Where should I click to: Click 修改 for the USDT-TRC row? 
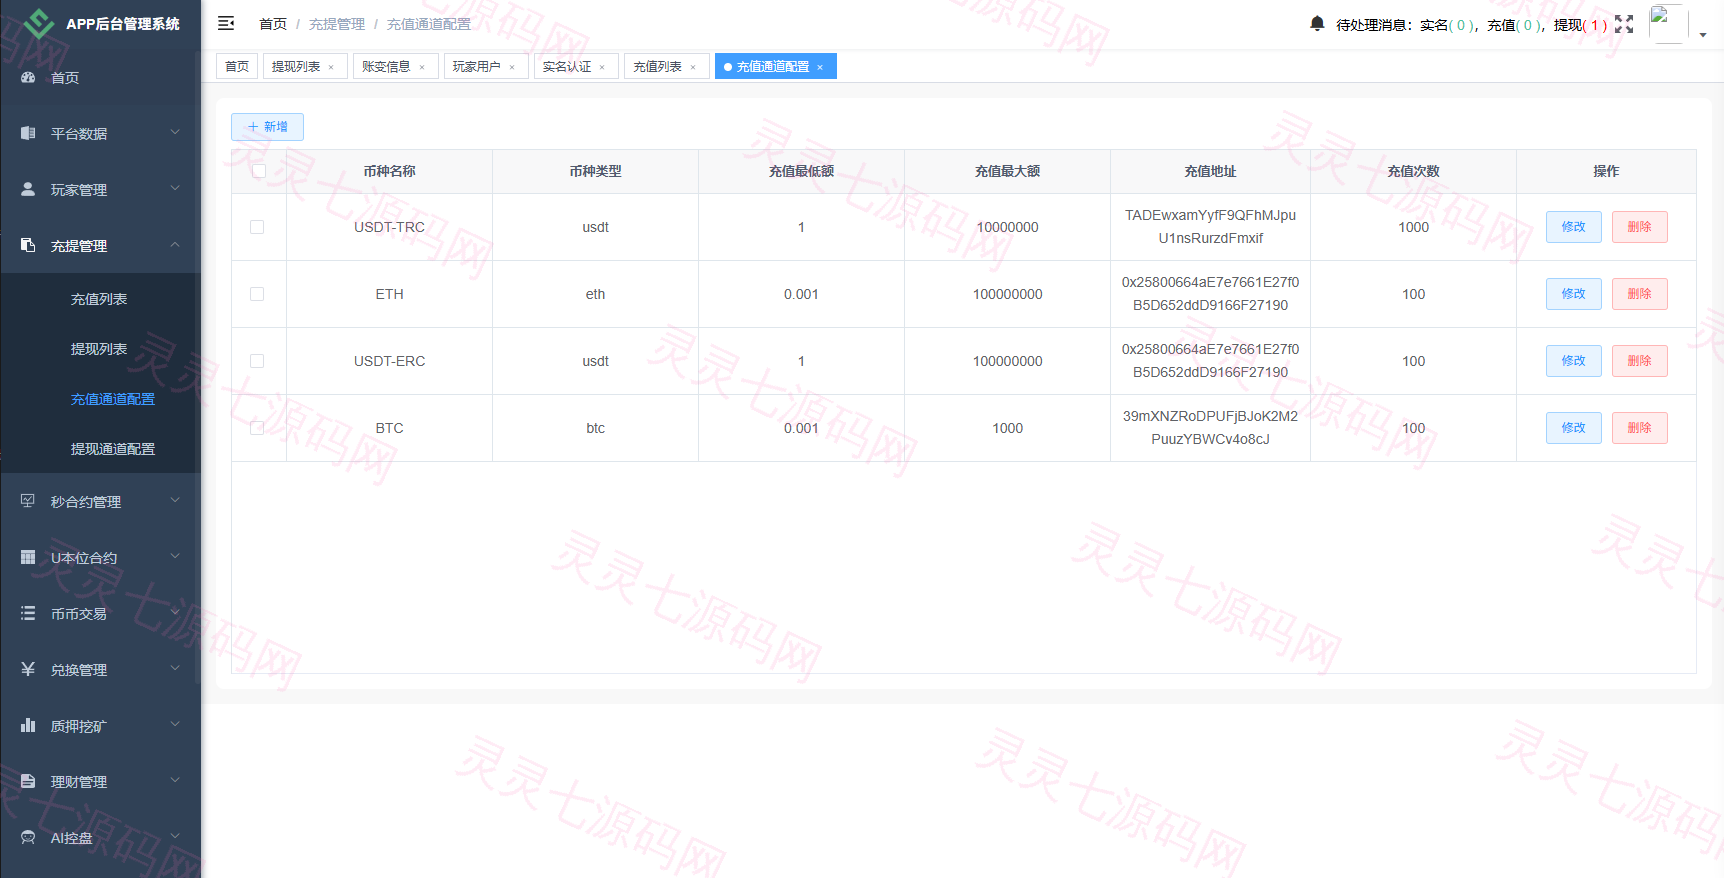pos(1573,227)
